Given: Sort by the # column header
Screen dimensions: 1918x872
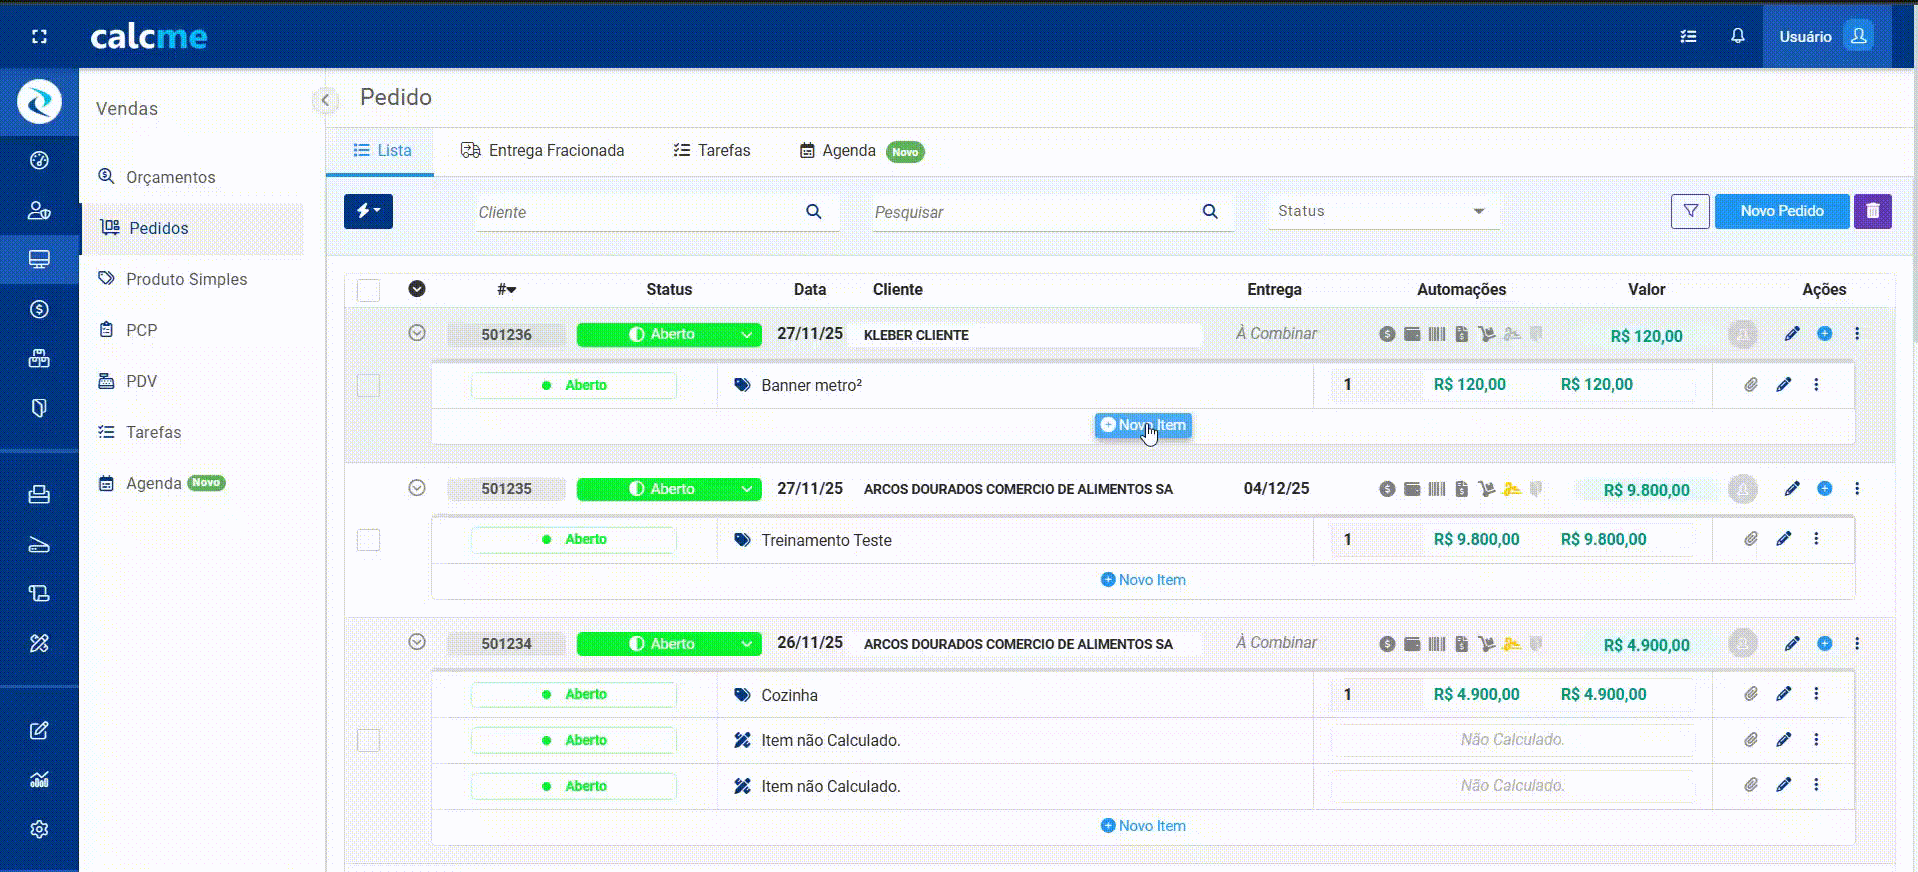Looking at the screenshot, I should [x=506, y=290].
